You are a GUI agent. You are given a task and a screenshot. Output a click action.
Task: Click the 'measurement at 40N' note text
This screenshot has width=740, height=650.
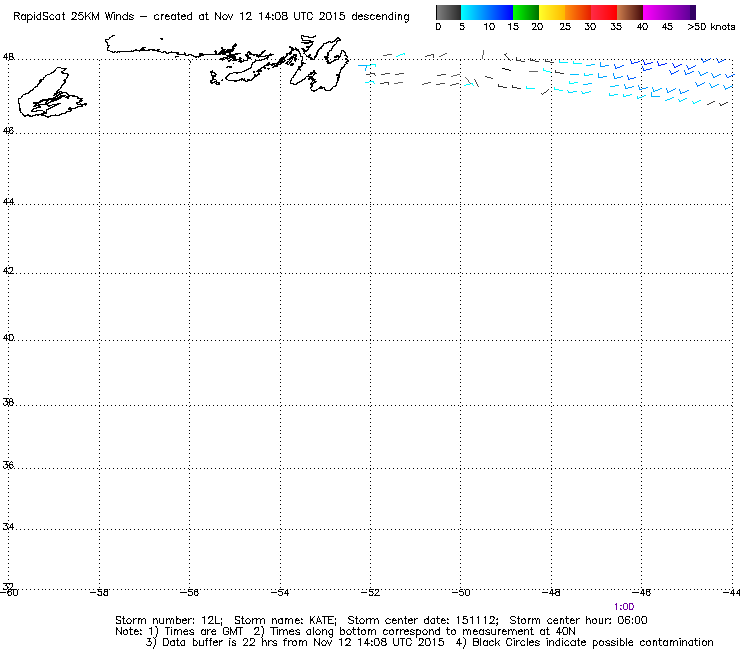click(518, 632)
